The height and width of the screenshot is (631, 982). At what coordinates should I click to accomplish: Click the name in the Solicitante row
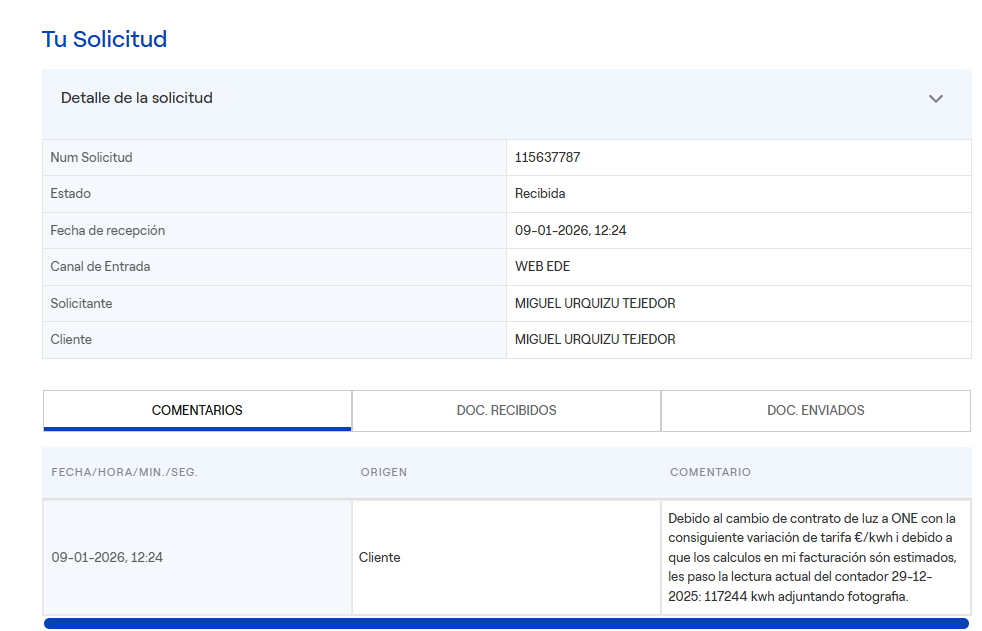click(x=595, y=303)
